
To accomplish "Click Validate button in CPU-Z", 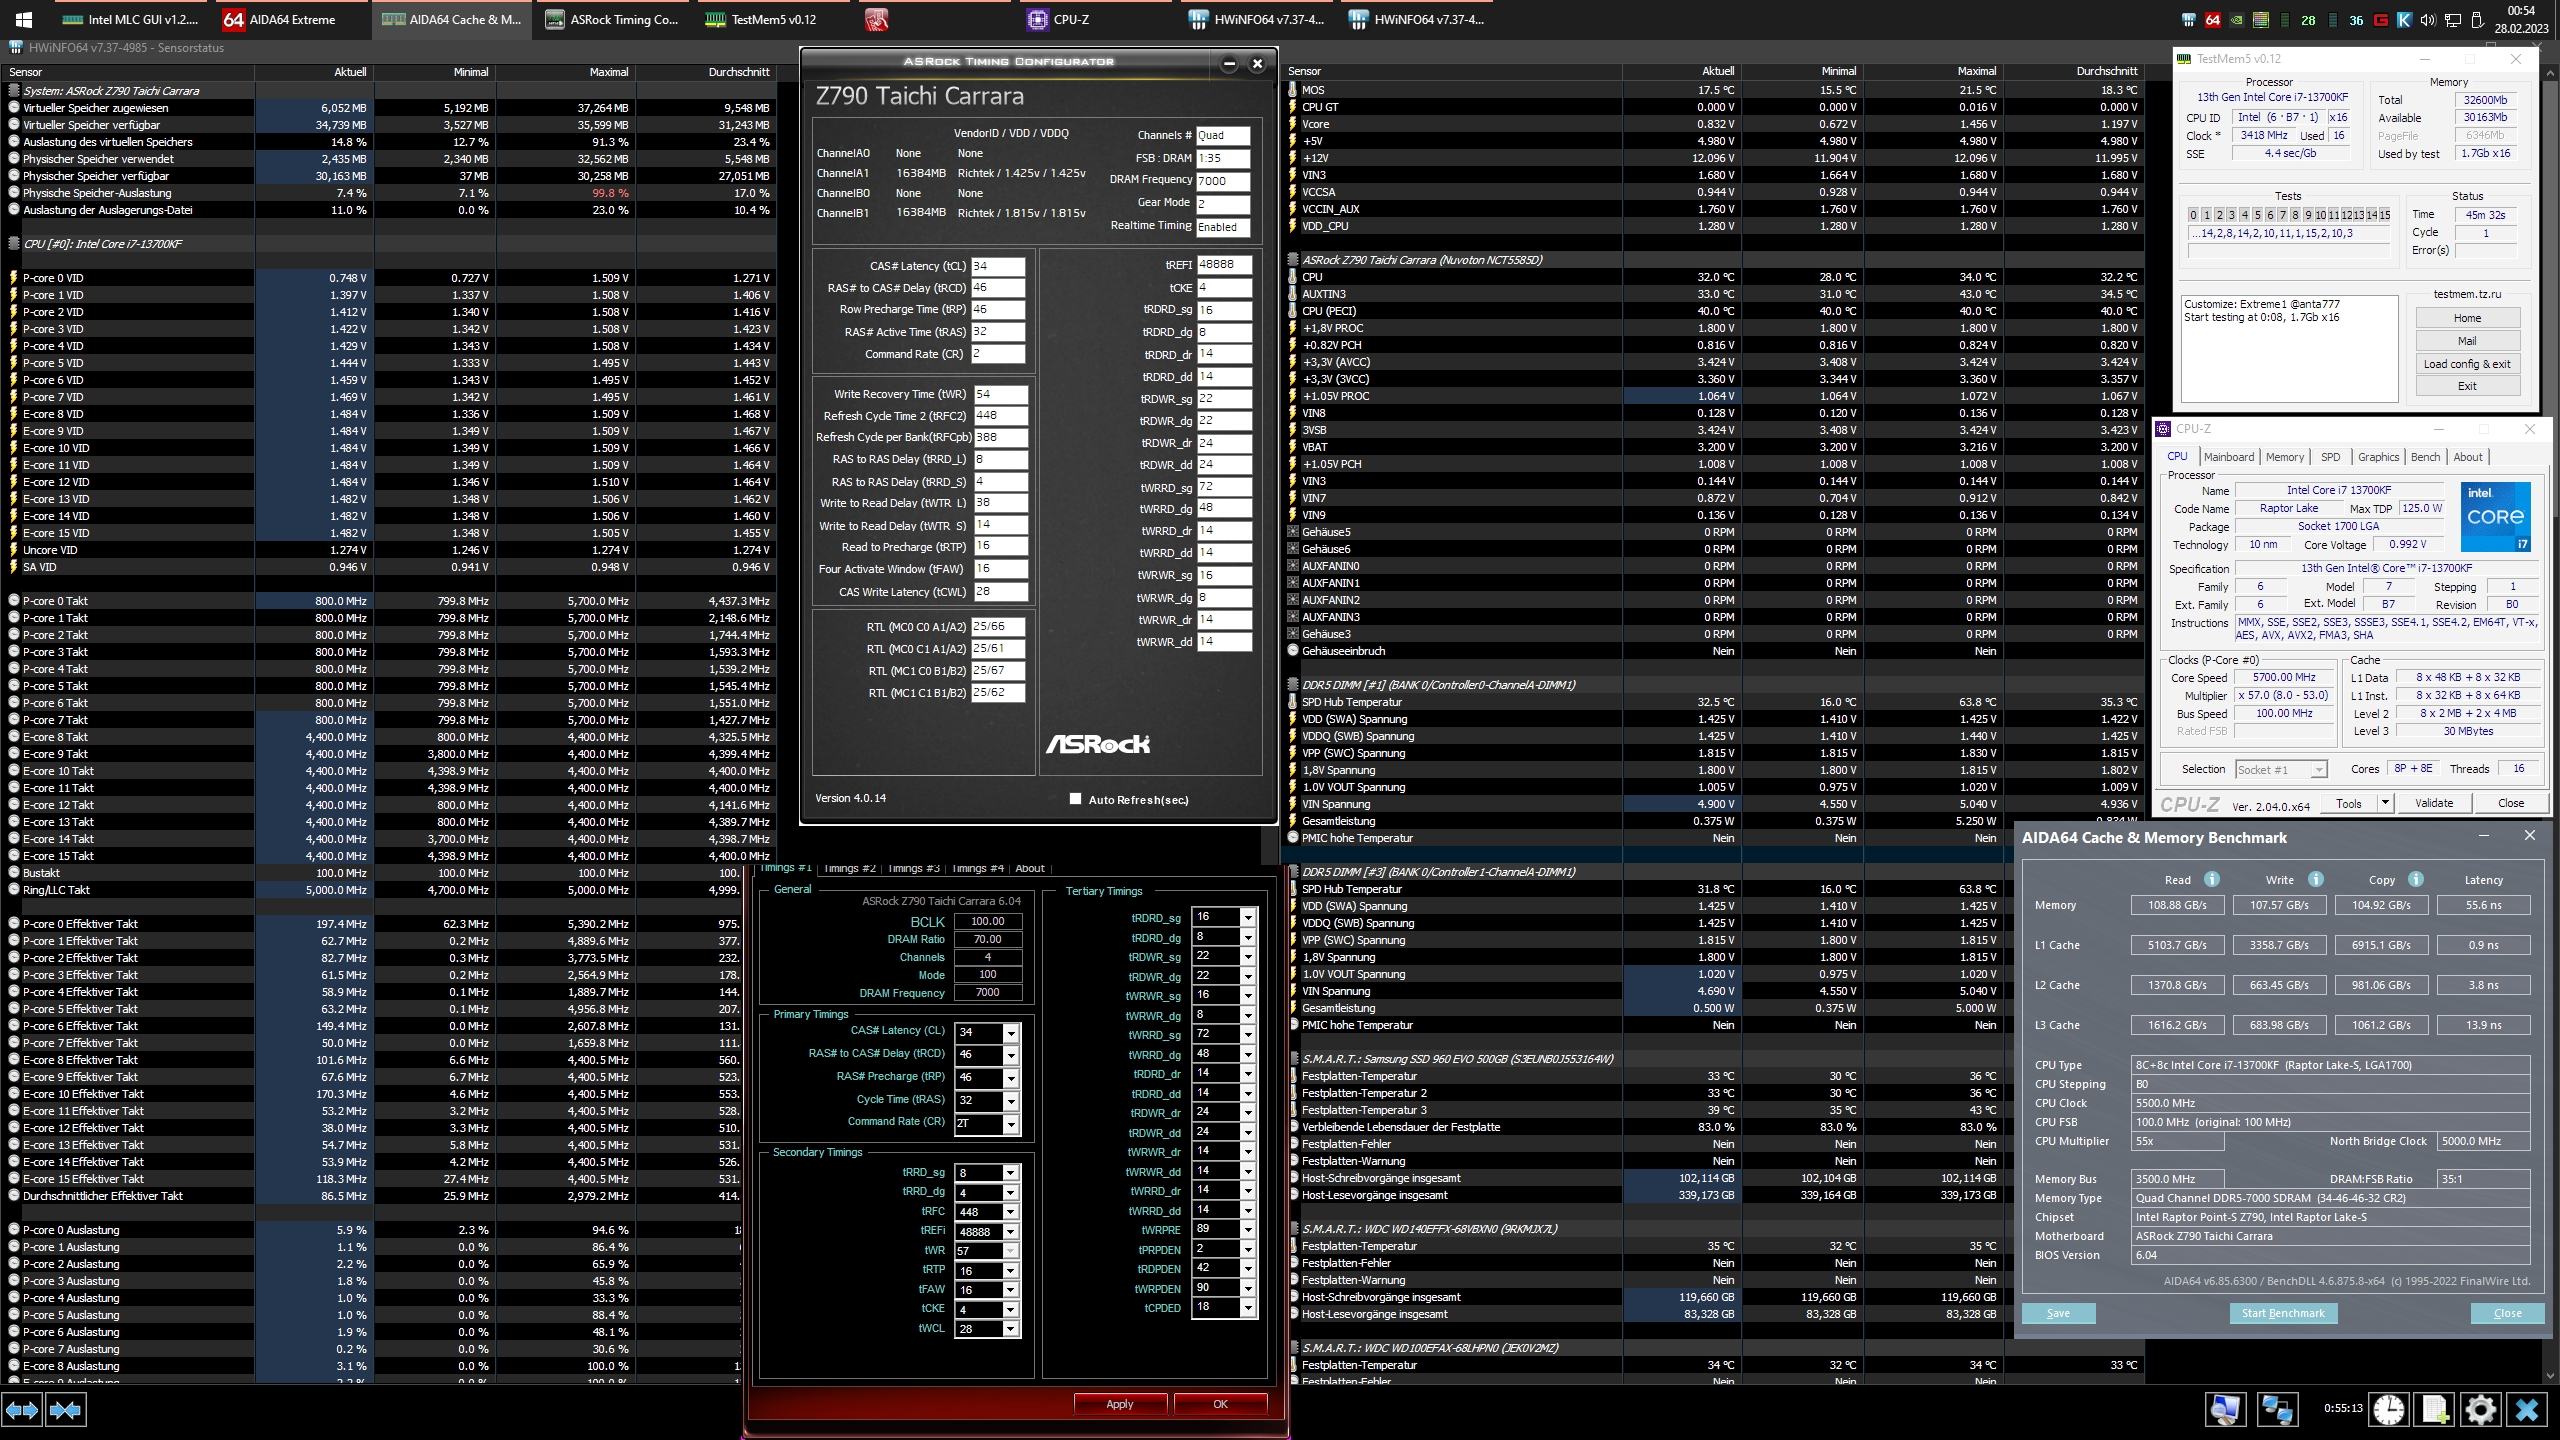I will click(x=2433, y=803).
